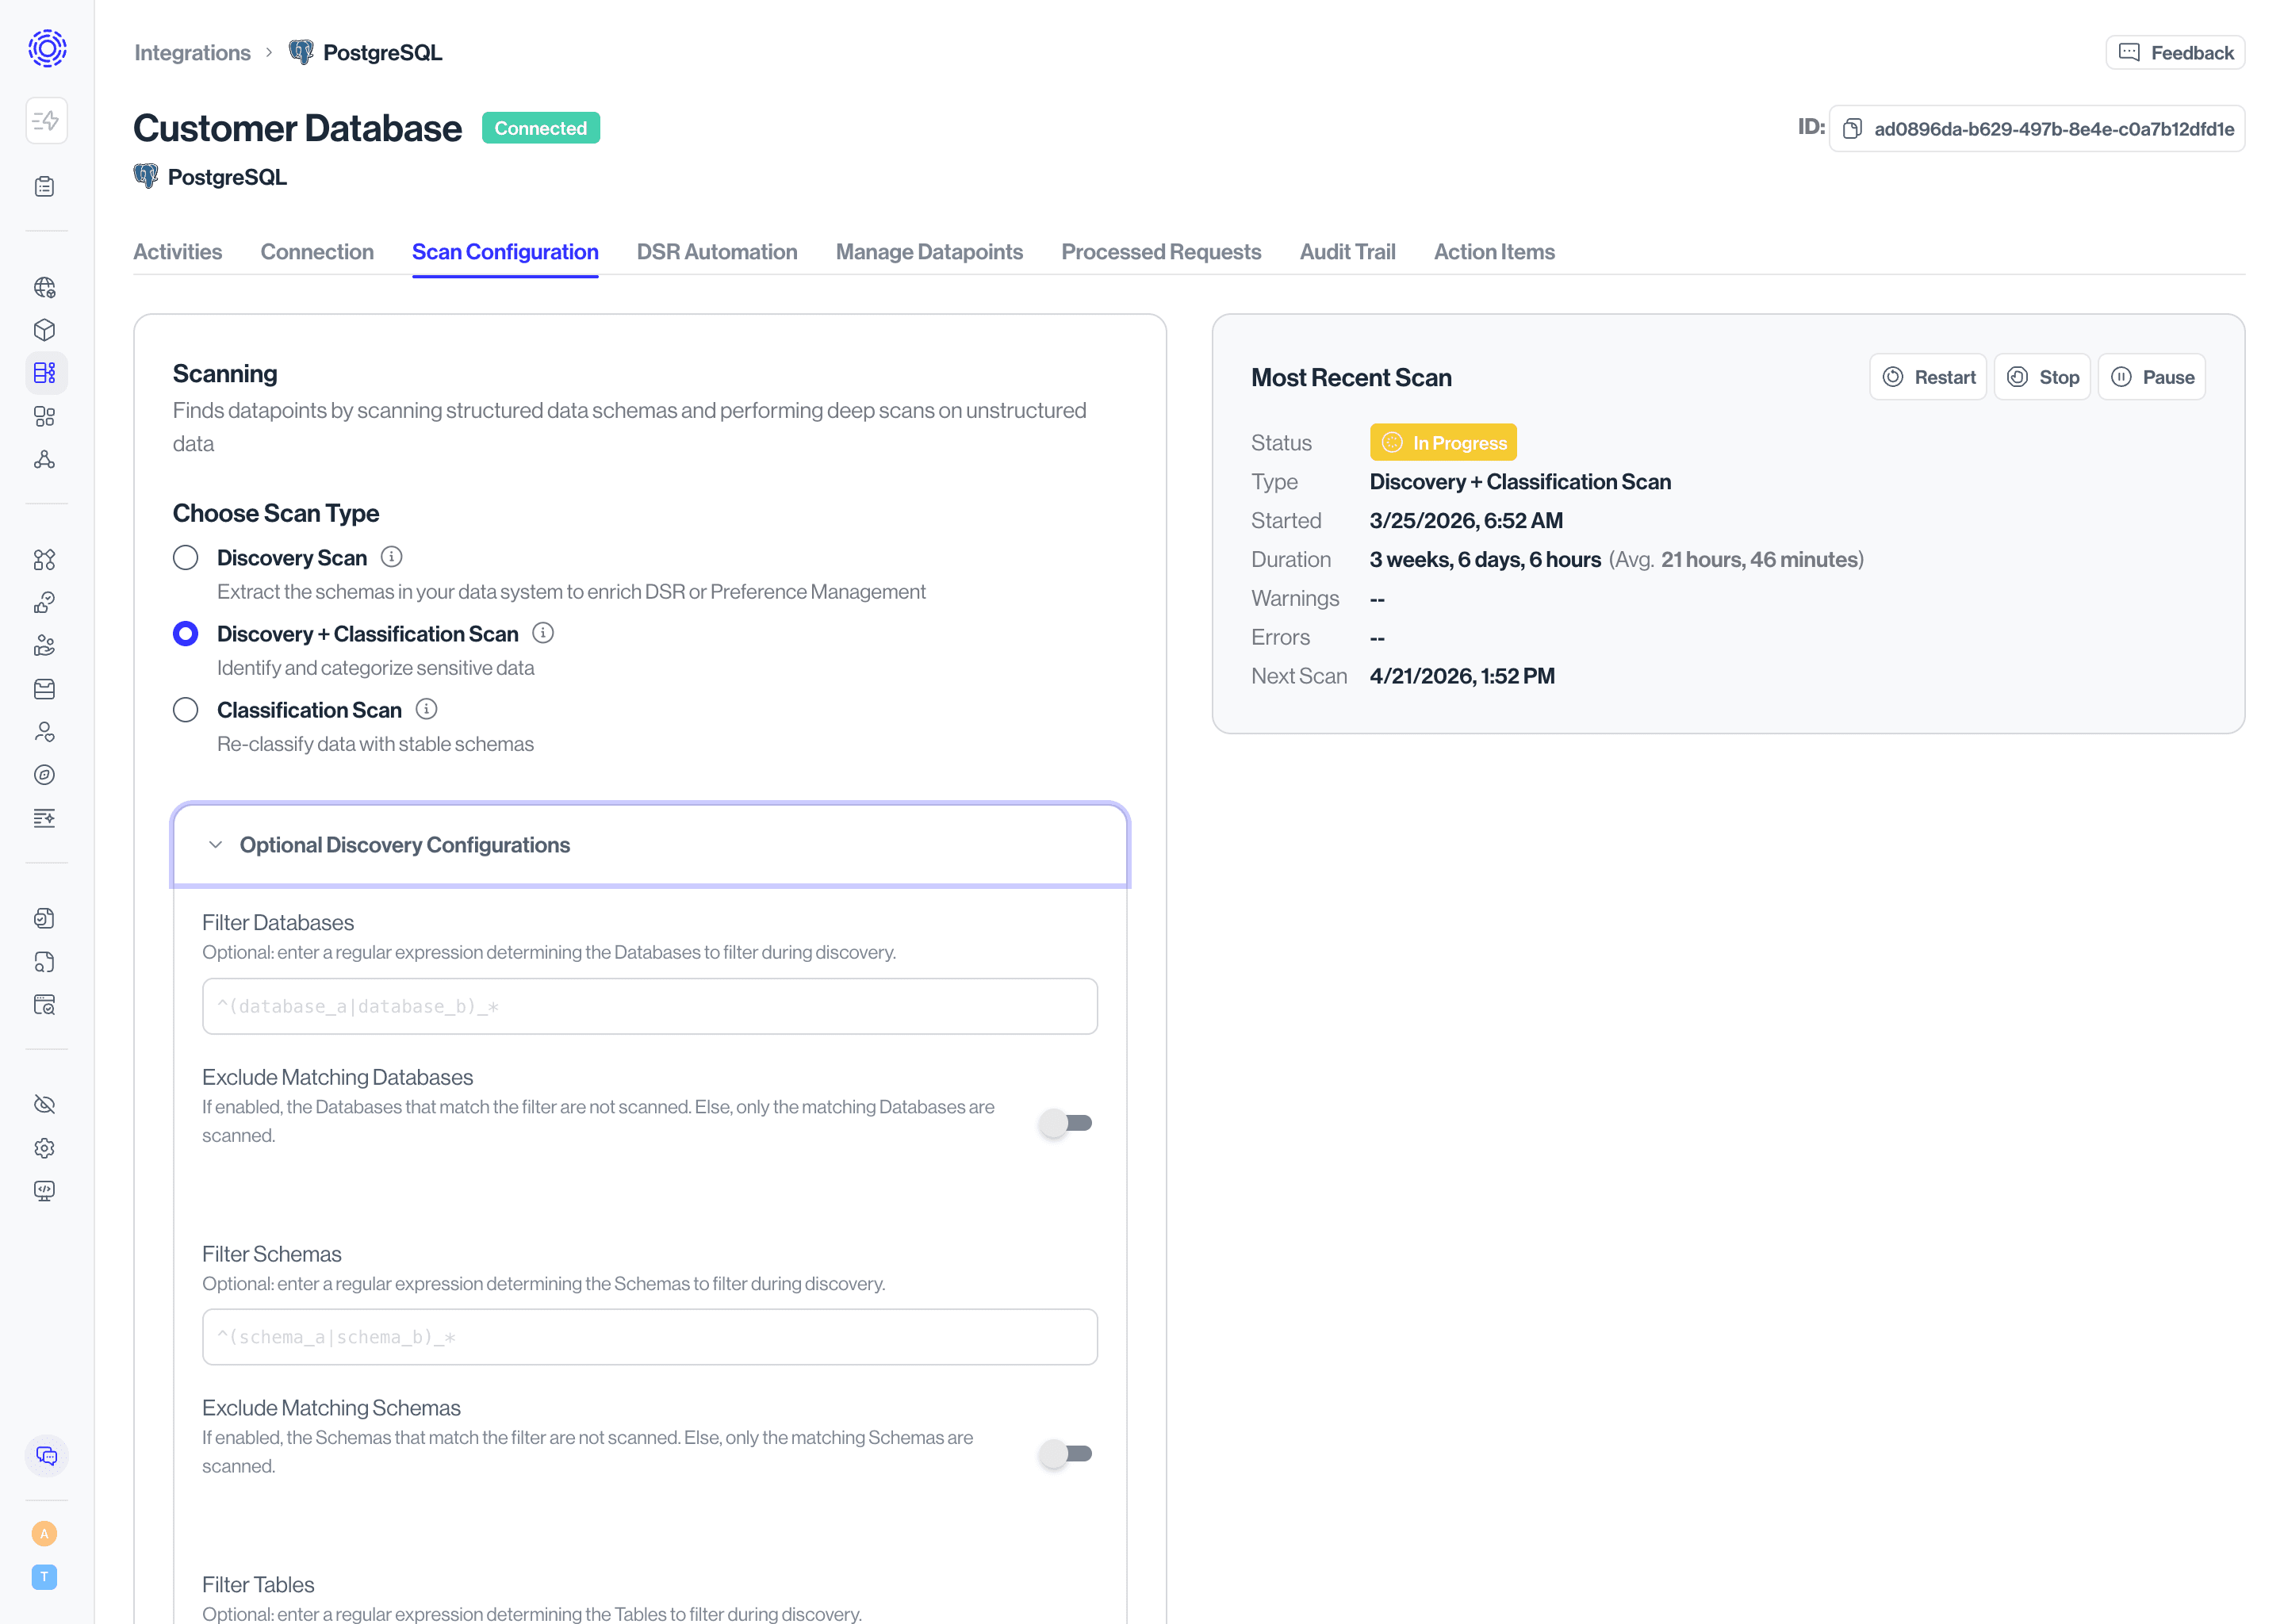Viewport: 2284px width, 1624px height.
Task: Select the Classification Scan radio button
Action: 185,709
